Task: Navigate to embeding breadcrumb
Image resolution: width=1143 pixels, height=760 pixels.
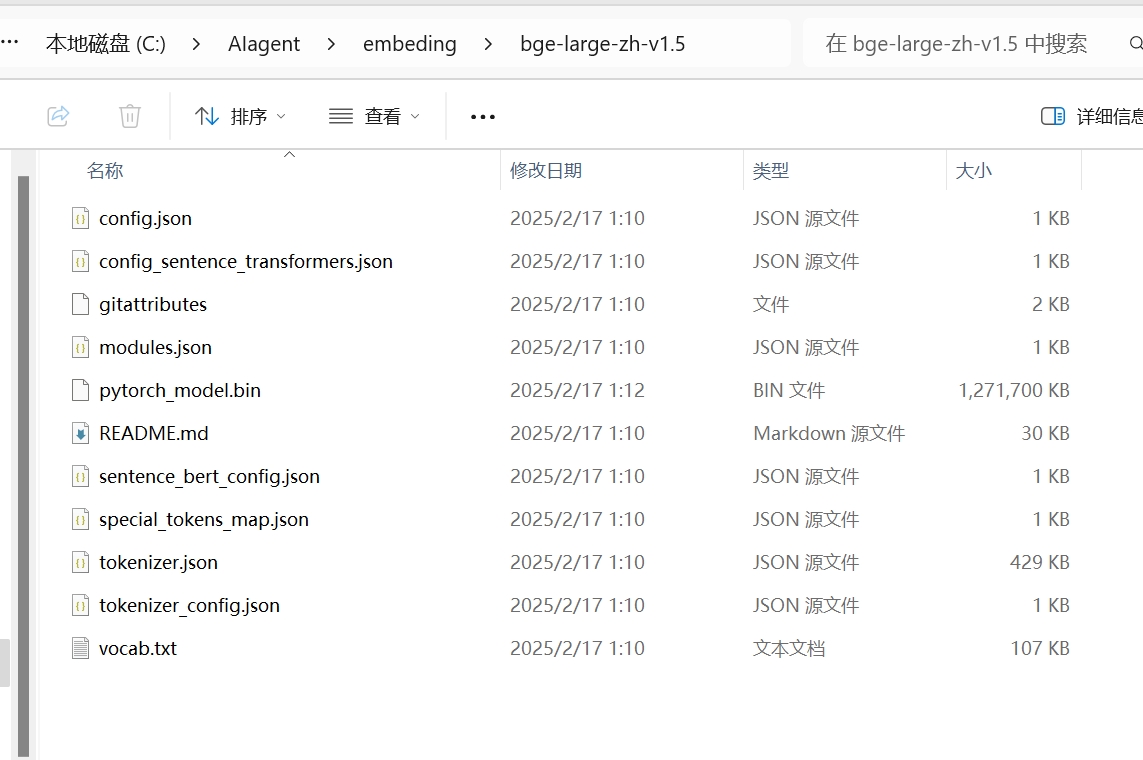Action: 410,44
